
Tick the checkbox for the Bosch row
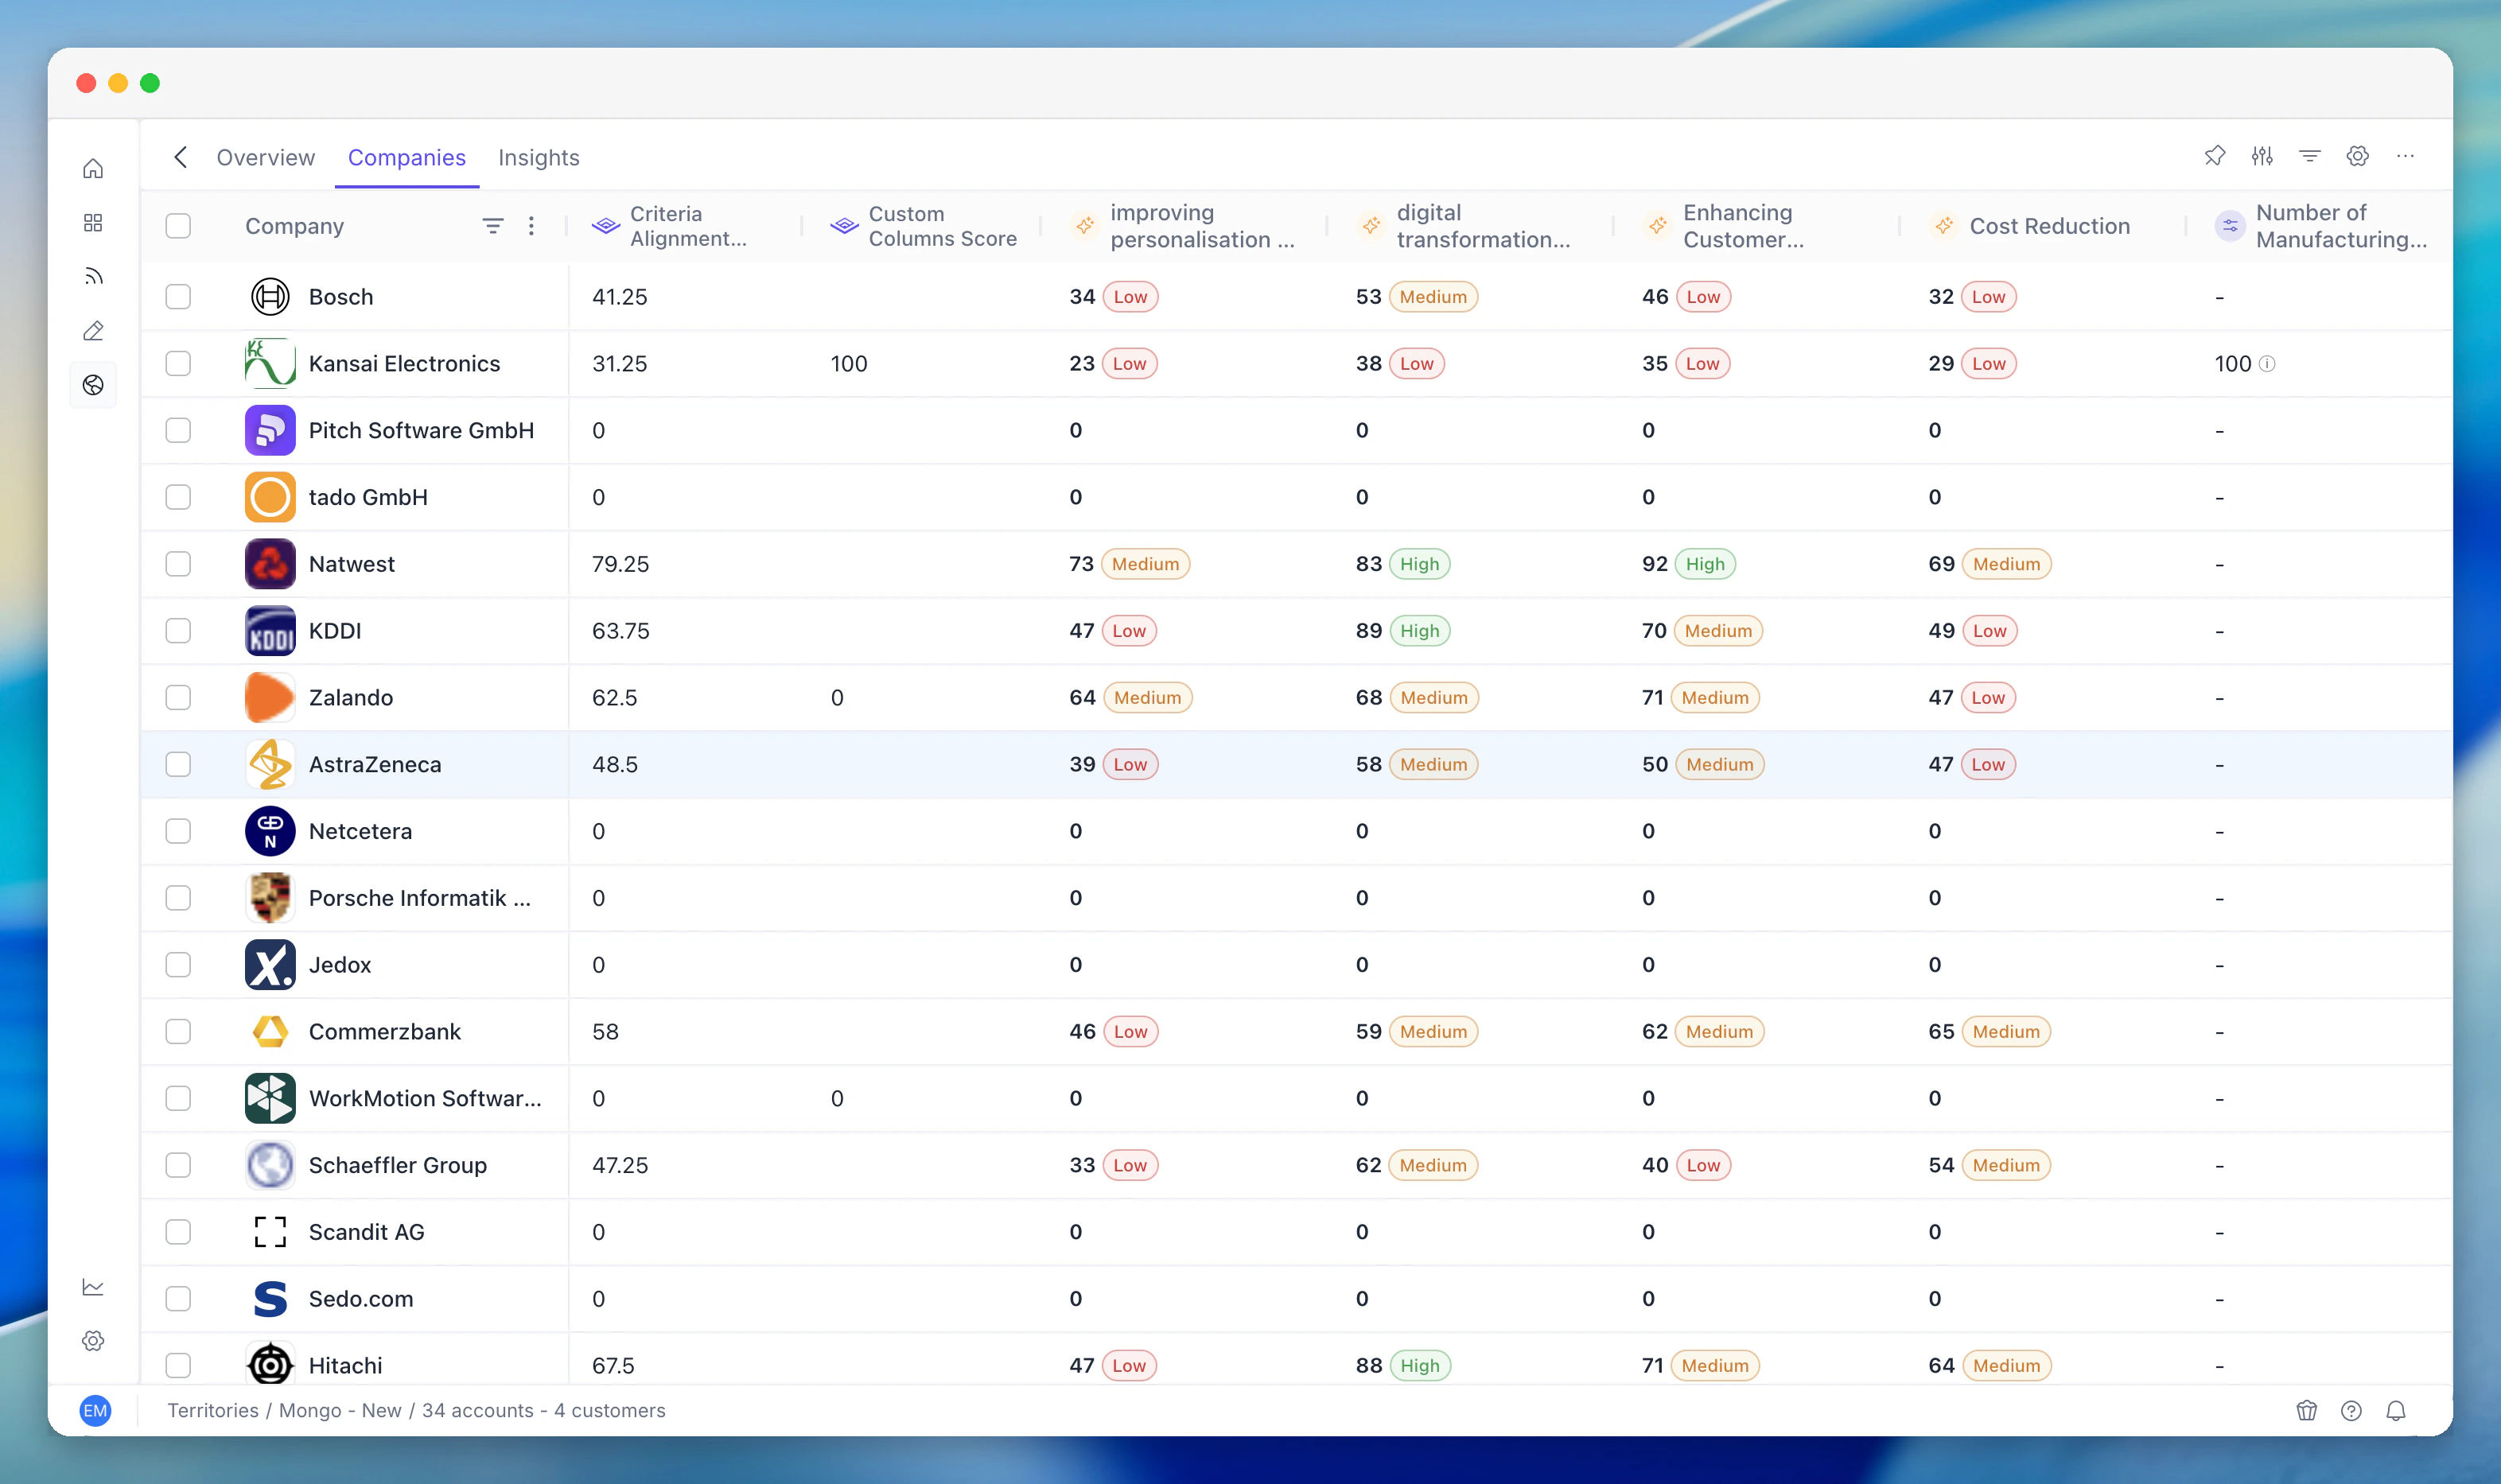[x=178, y=297]
